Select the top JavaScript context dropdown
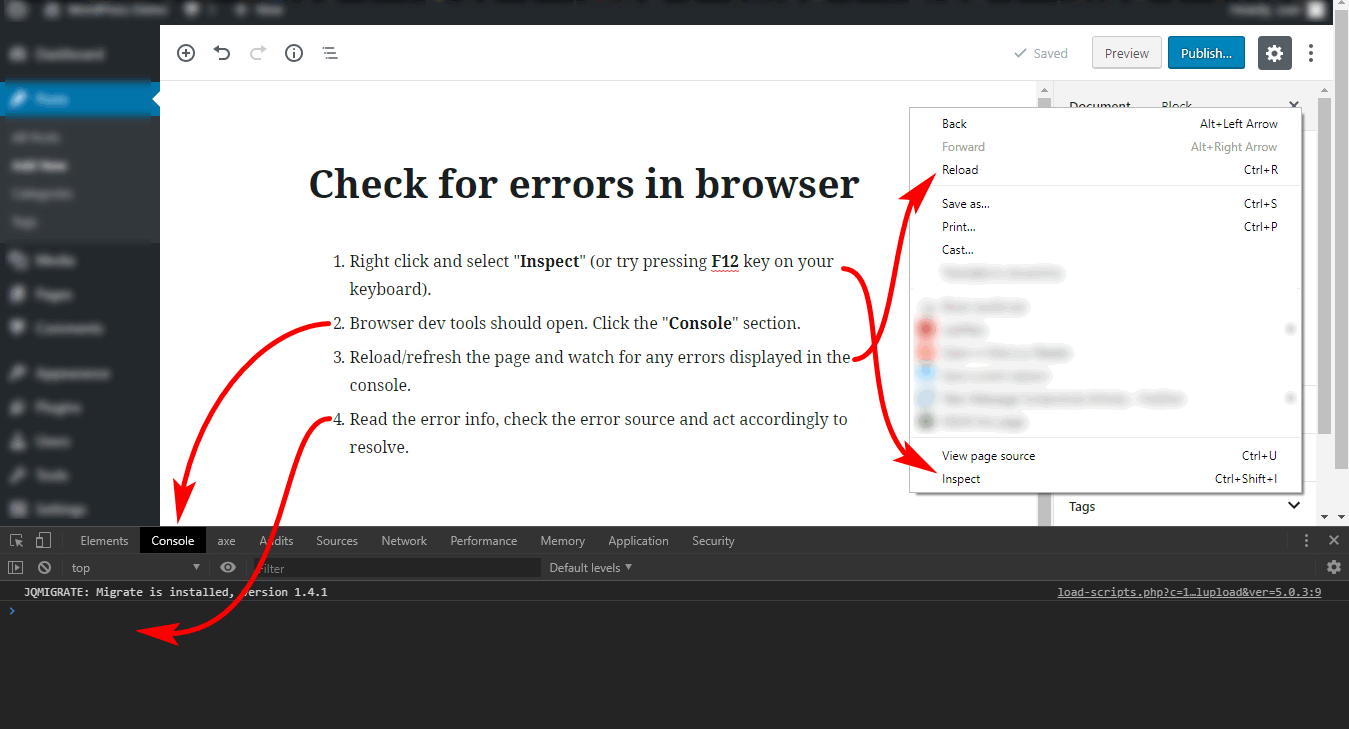The image size is (1349, 729). [x=136, y=567]
